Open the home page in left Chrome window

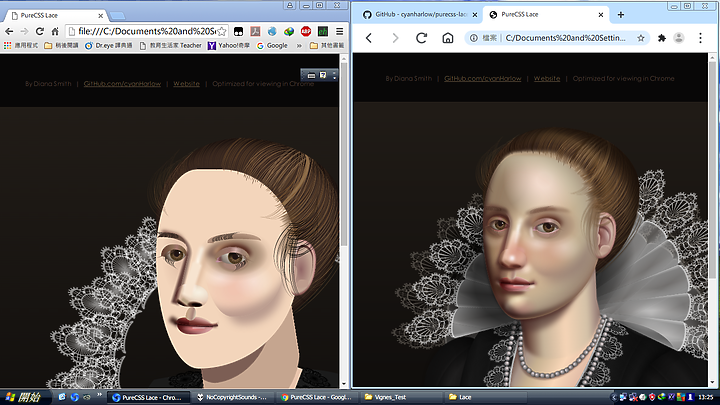pos(55,31)
